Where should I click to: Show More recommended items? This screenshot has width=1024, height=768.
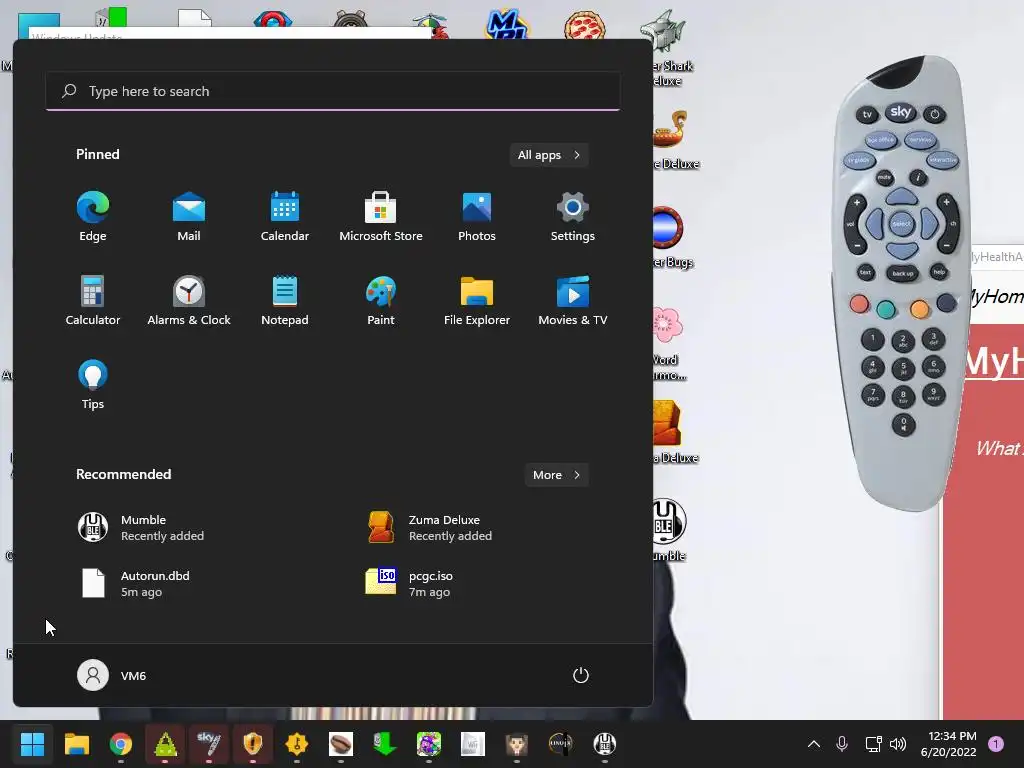[556, 475]
